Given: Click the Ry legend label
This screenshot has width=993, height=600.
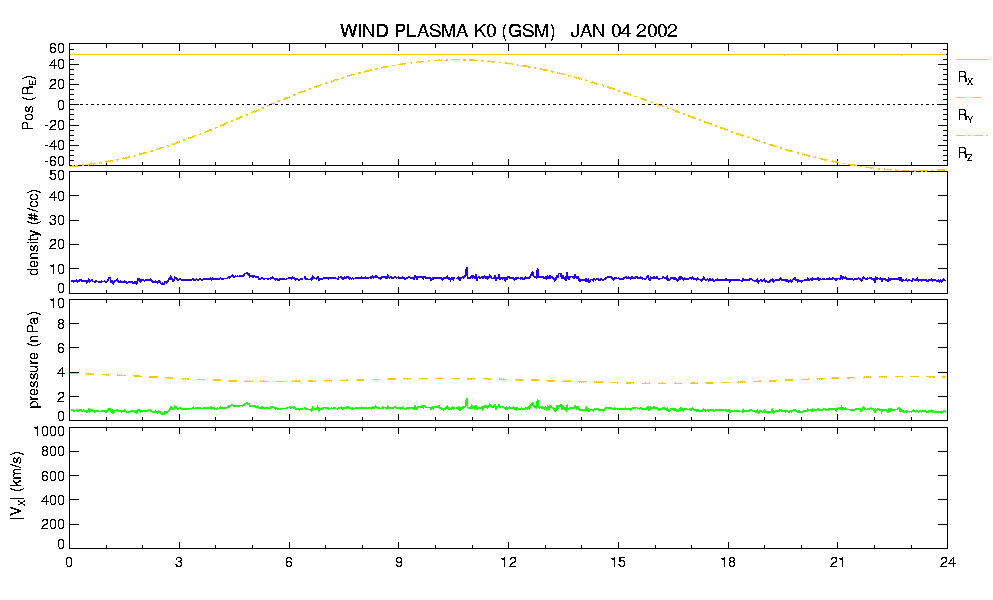Looking at the screenshot, I should [x=965, y=116].
